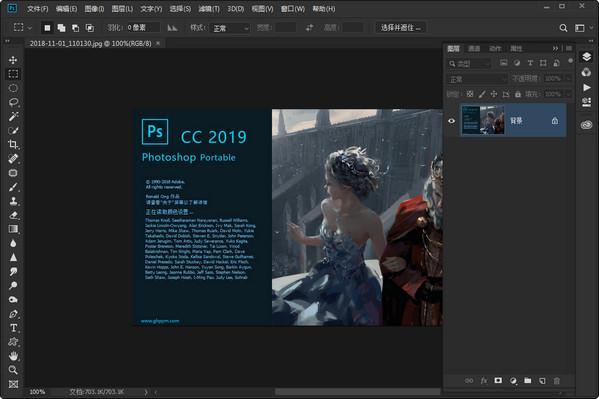Click the 选择并遮住 button

coord(401,28)
